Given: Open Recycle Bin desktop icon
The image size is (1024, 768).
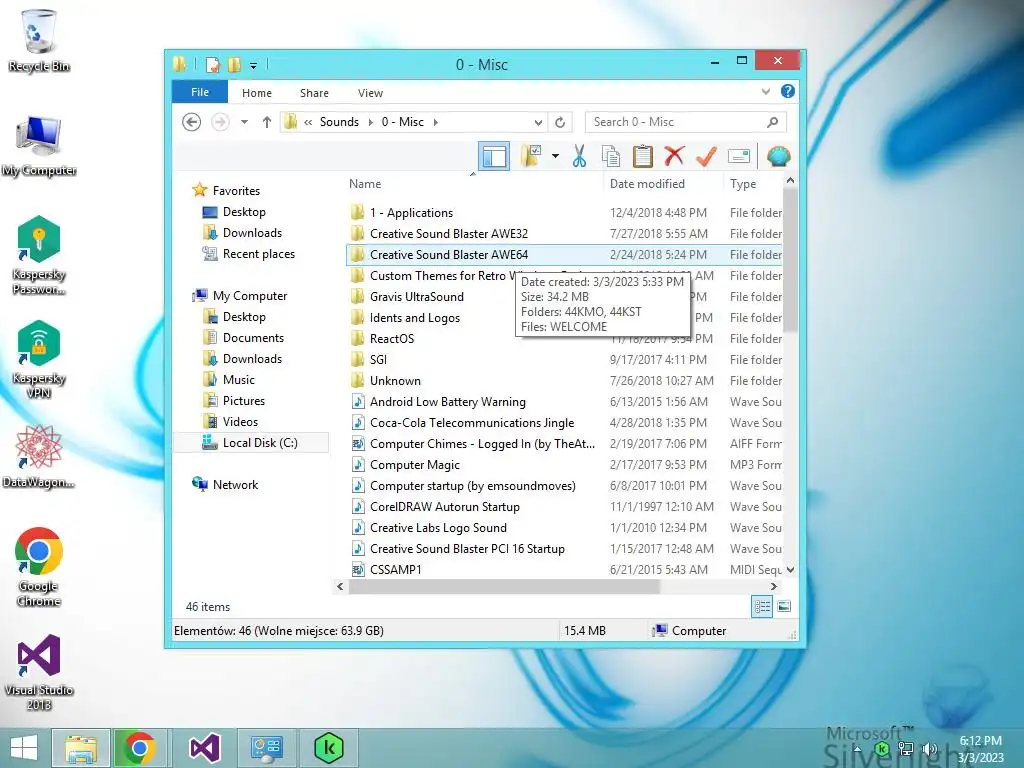Looking at the screenshot, I should click(39, 40).
